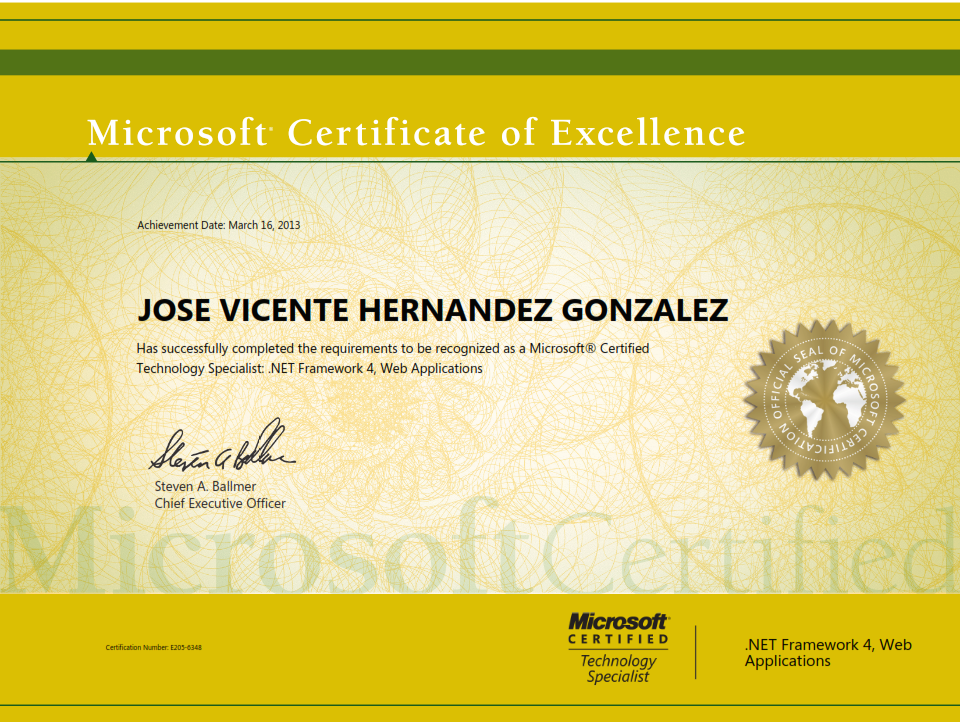Viewport: 961px width, 724px height.
Task: Click 'Certification Number: E205-6348' text
Action: pos(153,647)
